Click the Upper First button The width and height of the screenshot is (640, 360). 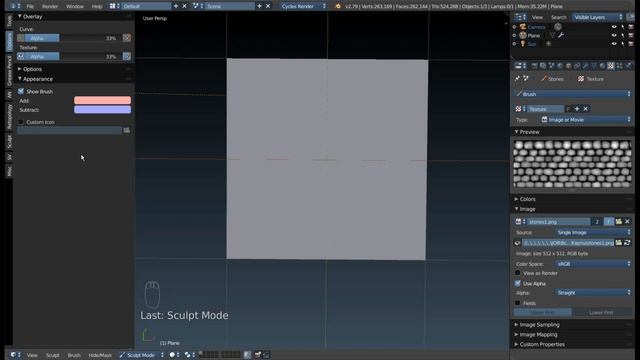click(x=543, y=313)
